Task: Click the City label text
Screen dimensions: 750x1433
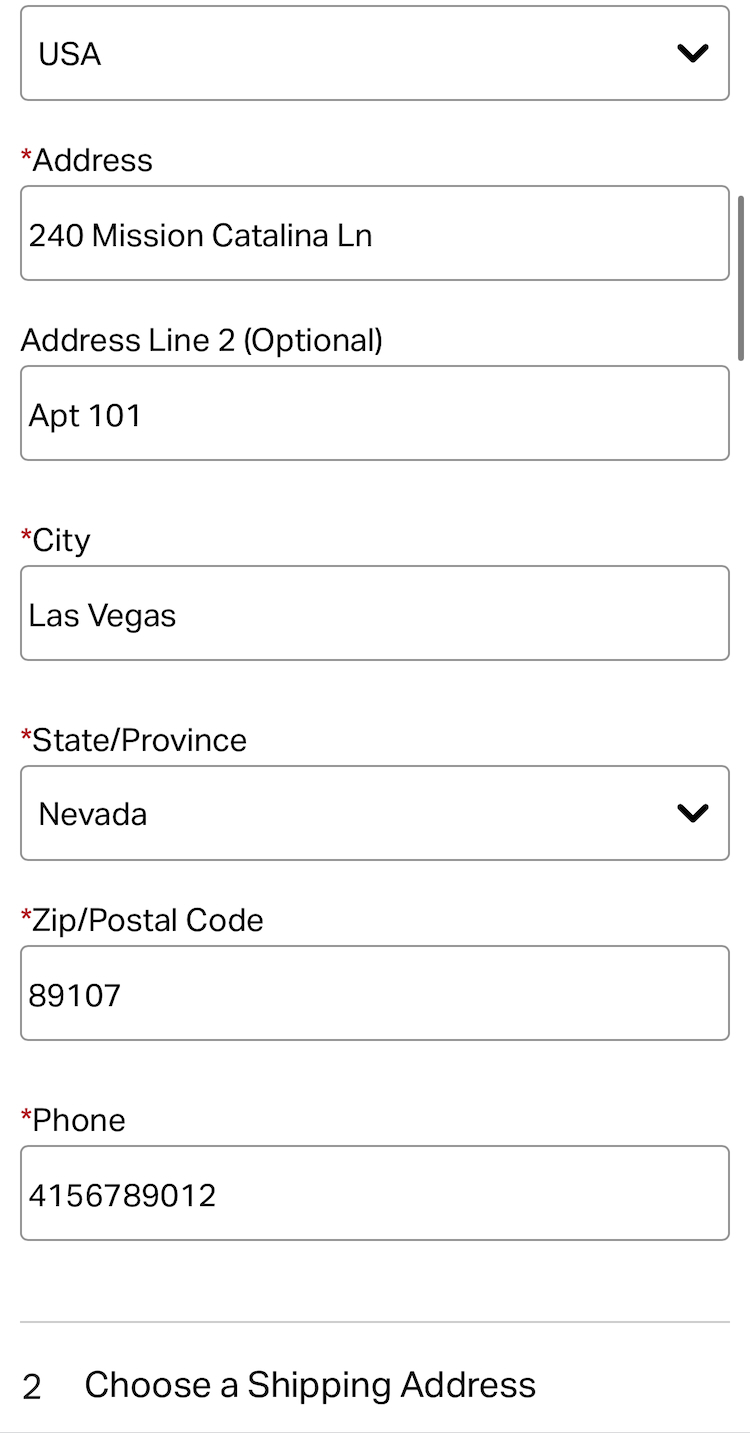Action: (x=62, y=540)
